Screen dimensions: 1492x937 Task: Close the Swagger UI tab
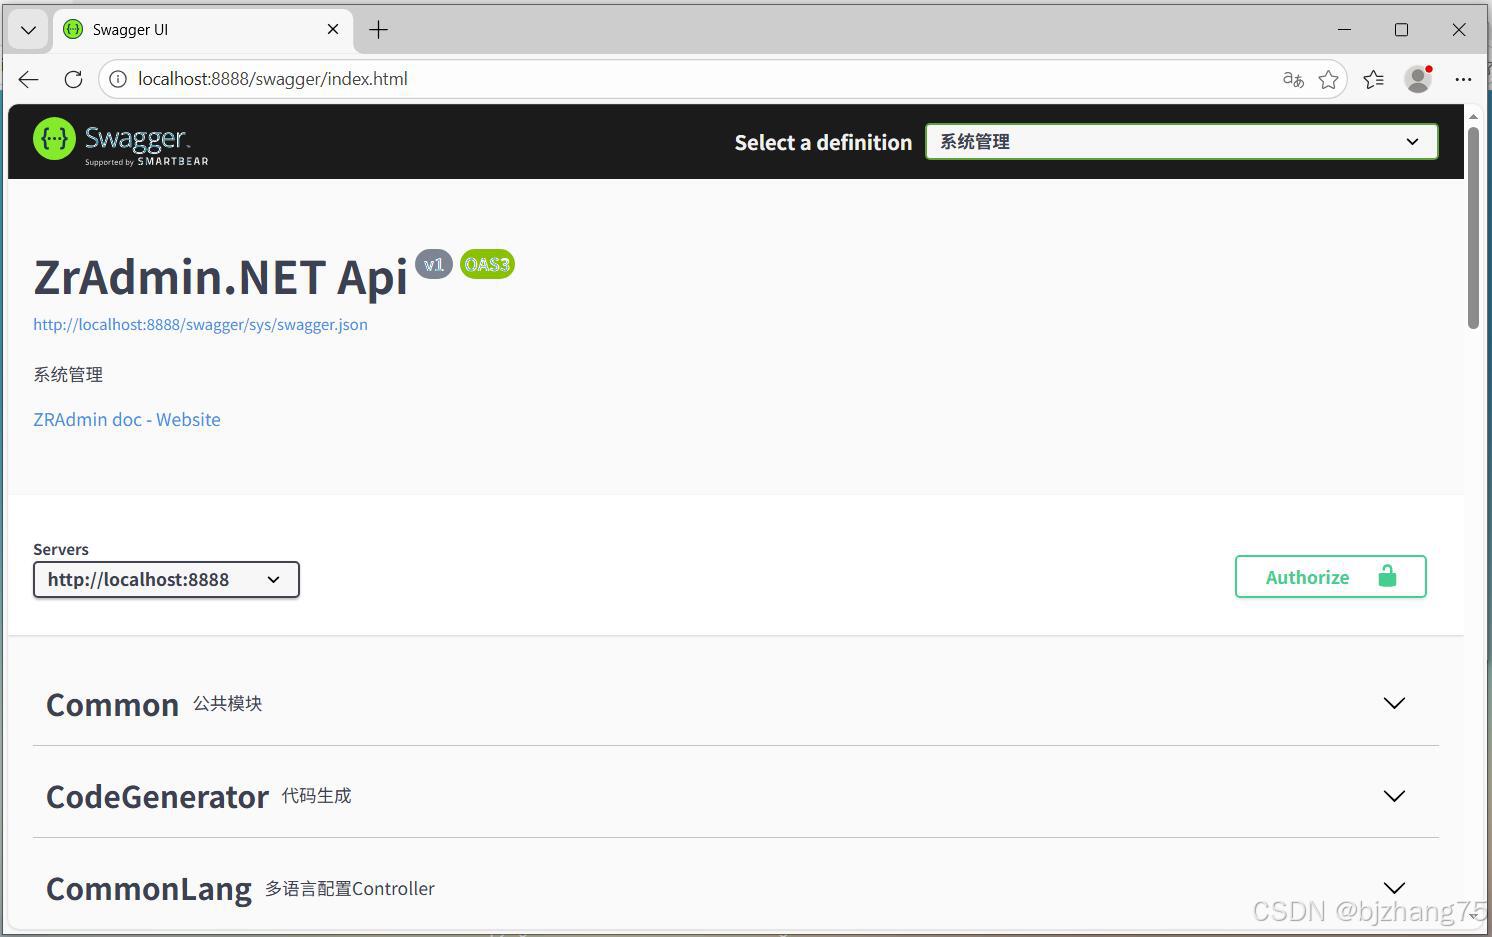click(333, 30)
